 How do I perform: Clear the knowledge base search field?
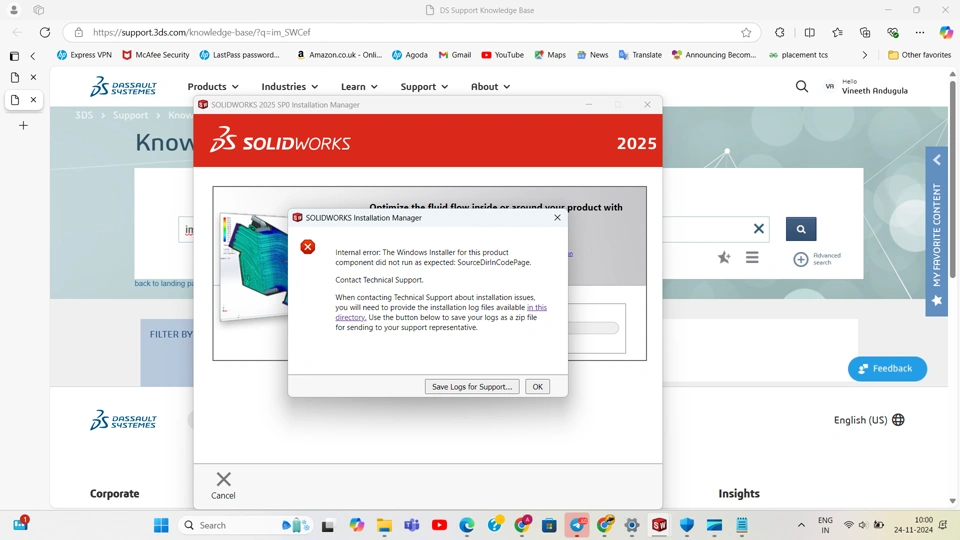click(759, 228)
